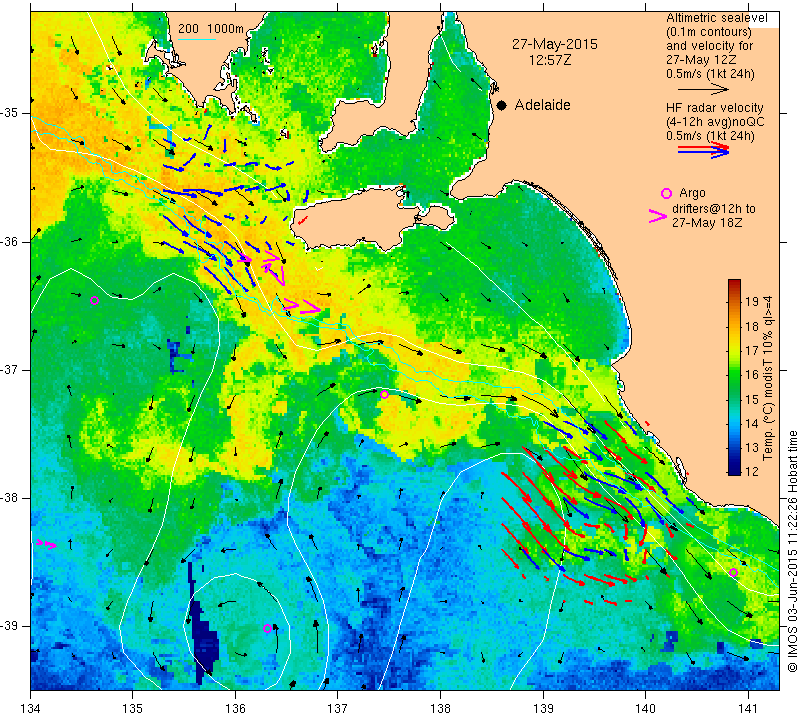Click the "Altimetric sealevel" legend heading
Image resolution: width=800 pixels, height=720 pixels.
point(717,18)
